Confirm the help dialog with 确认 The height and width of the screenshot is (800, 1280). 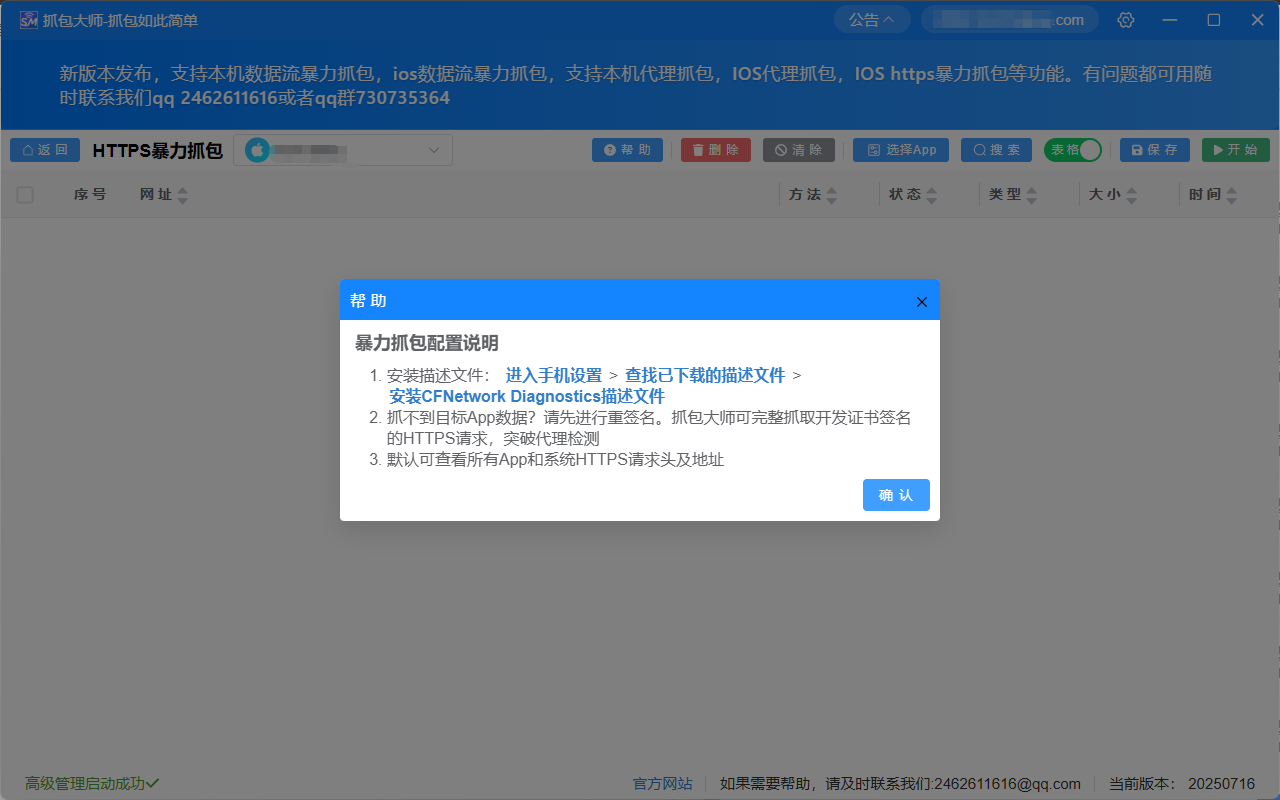pyautogui.click(x=896, y=494)
